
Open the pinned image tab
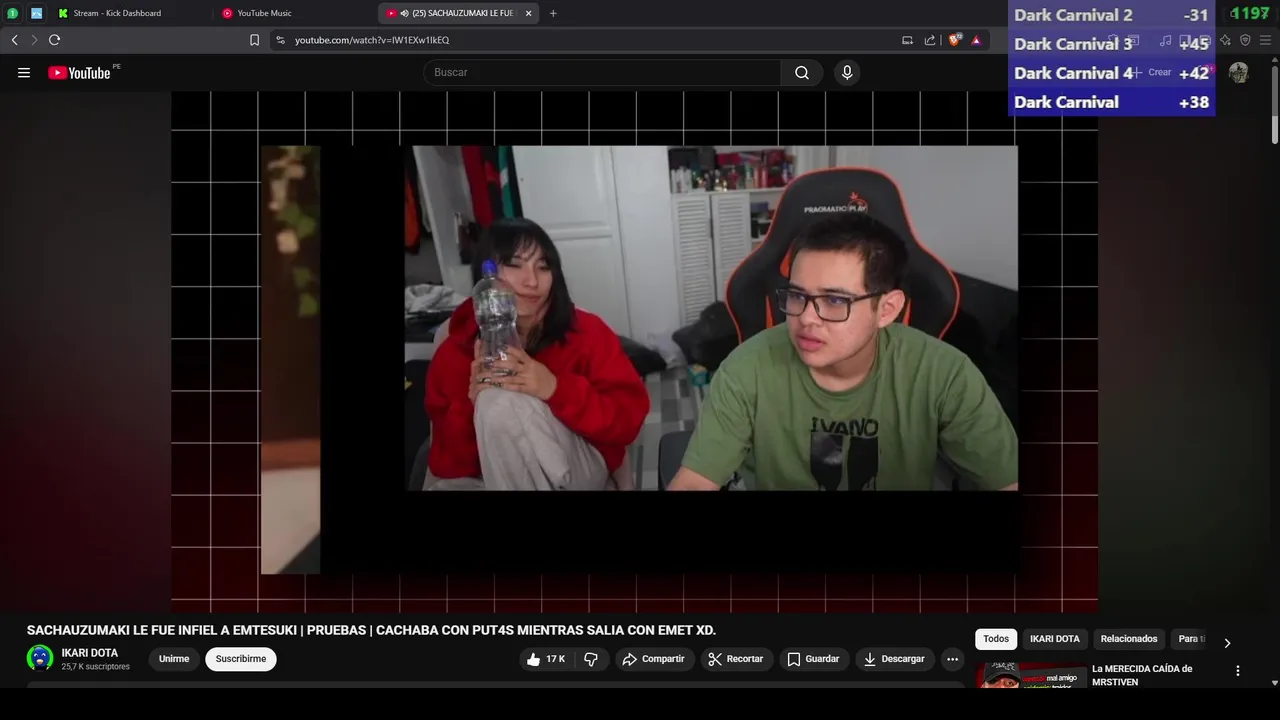pos(37,13)
